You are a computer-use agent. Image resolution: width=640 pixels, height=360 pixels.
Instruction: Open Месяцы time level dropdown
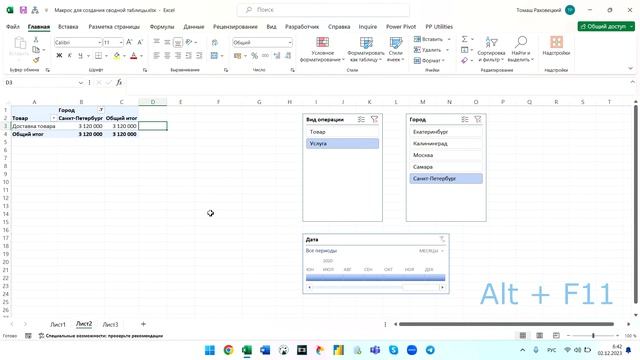431,251
